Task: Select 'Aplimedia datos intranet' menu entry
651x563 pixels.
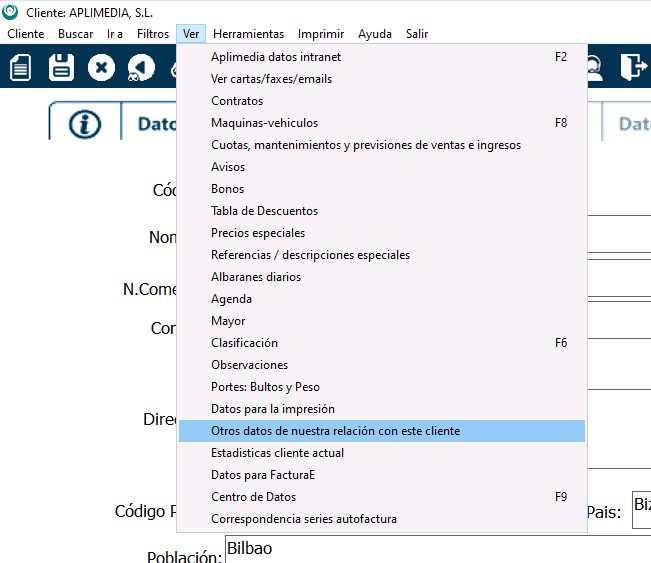Action: tap(276, 57)
